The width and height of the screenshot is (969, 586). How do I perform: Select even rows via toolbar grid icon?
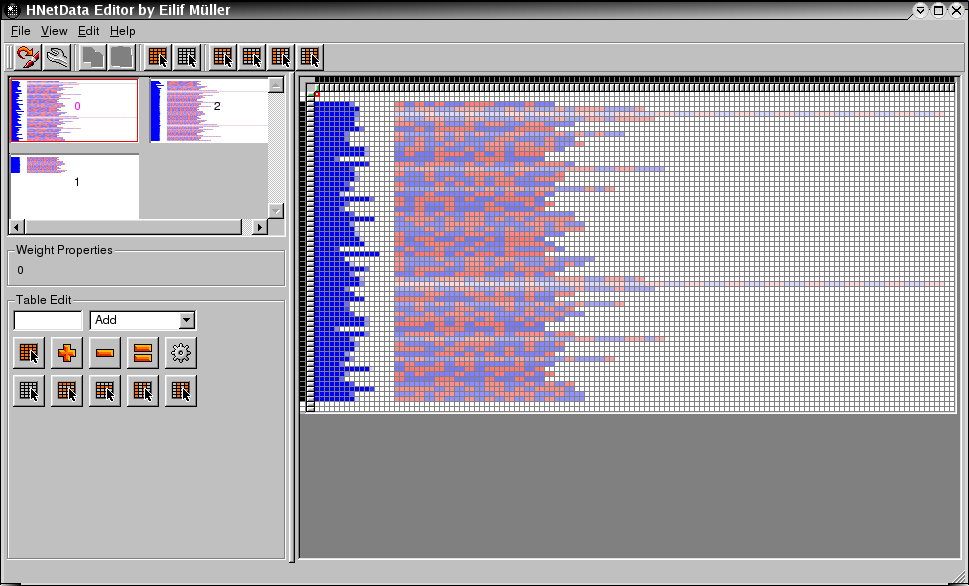[252, 57]
